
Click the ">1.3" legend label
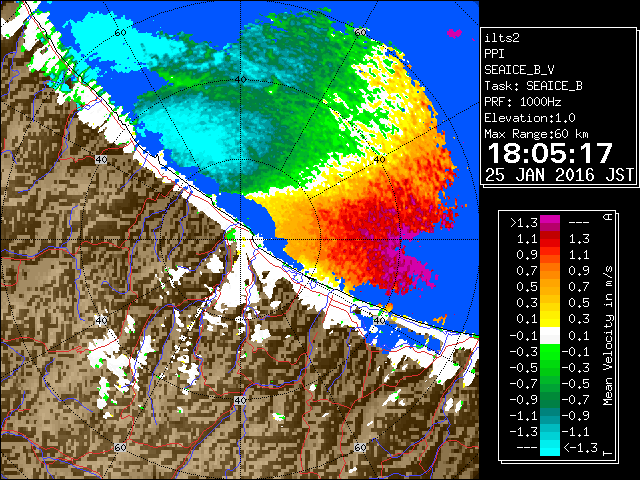click(x=524, y=223)
